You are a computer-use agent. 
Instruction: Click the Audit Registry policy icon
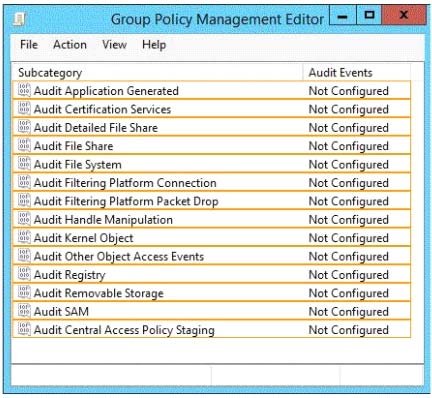24,274
